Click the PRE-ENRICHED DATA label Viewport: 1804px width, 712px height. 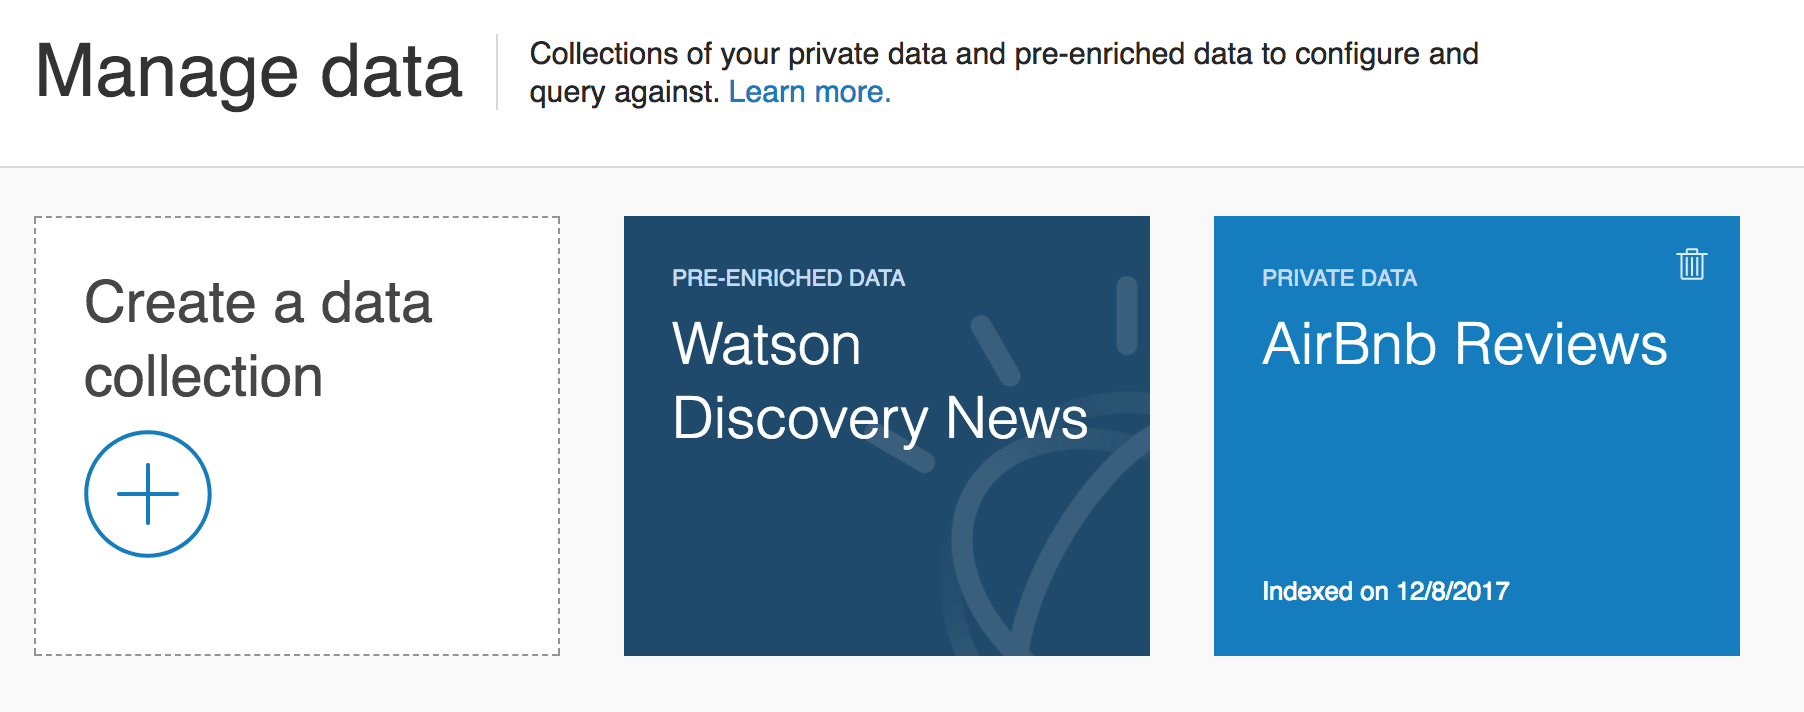tap(788, 278)
